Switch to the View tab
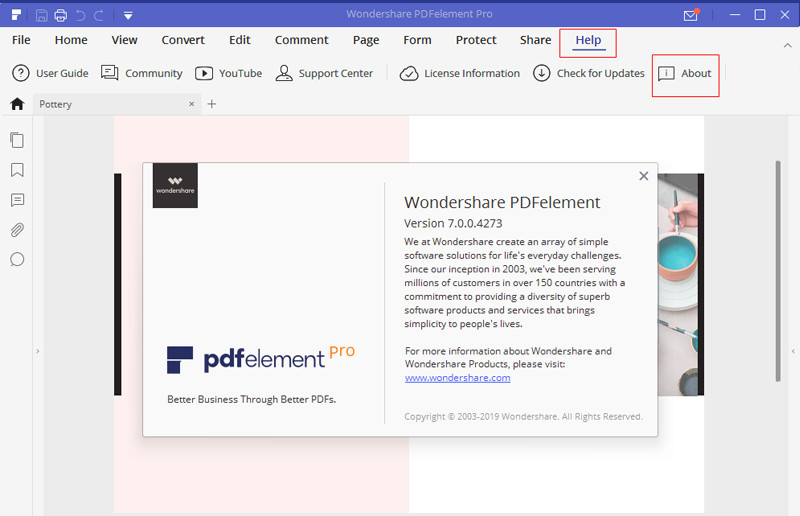Image resolution: width=800 pixels, height=516 pixels. click(124, 40)
